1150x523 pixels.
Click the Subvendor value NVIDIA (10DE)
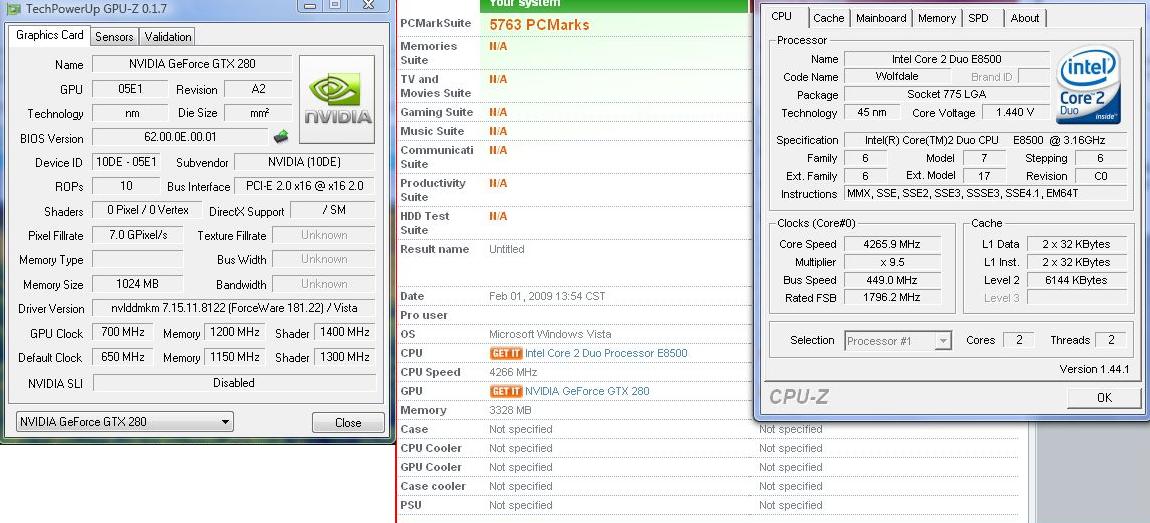click(304, 162)
